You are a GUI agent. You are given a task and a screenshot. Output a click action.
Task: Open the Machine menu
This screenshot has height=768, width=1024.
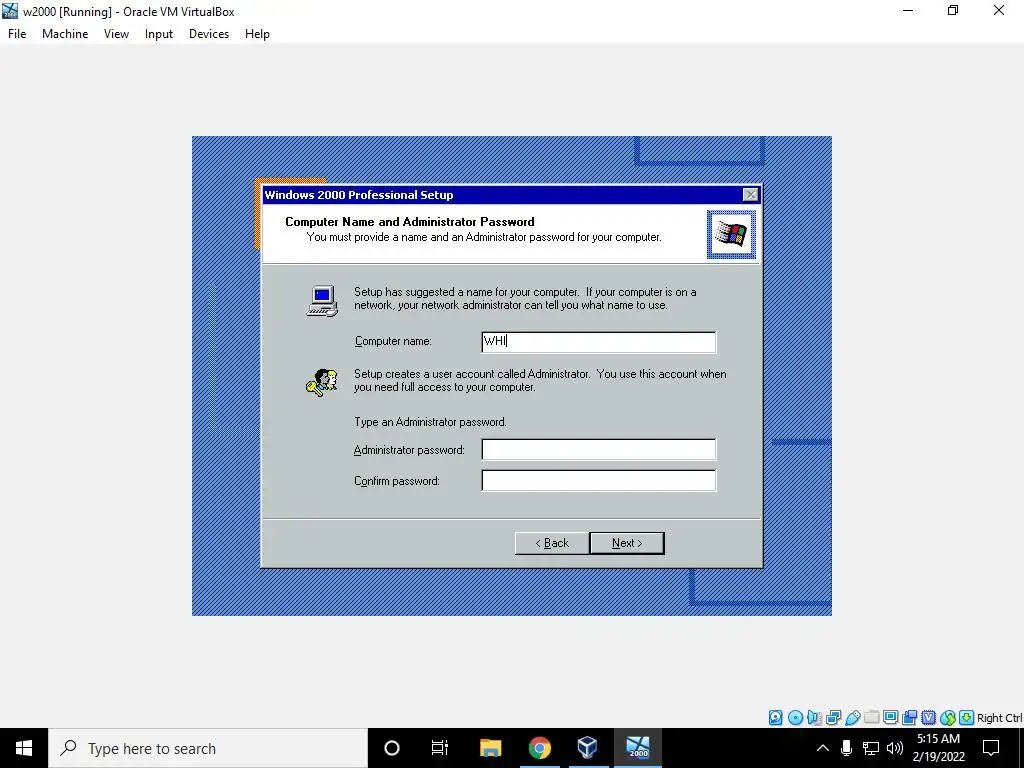(65, 34)
